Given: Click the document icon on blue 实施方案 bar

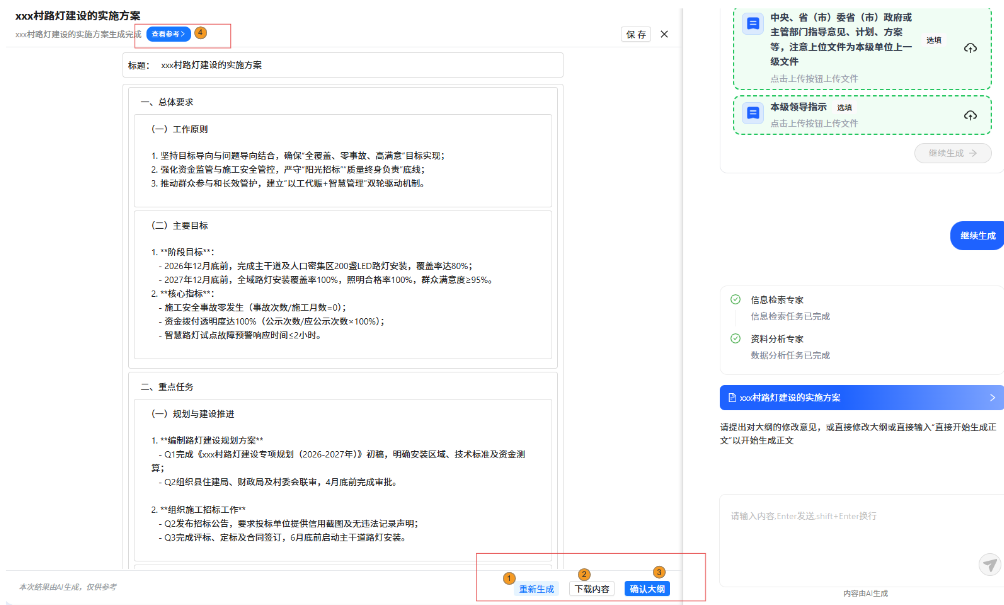Looking at the screenshot, I should tap(732, 397).
